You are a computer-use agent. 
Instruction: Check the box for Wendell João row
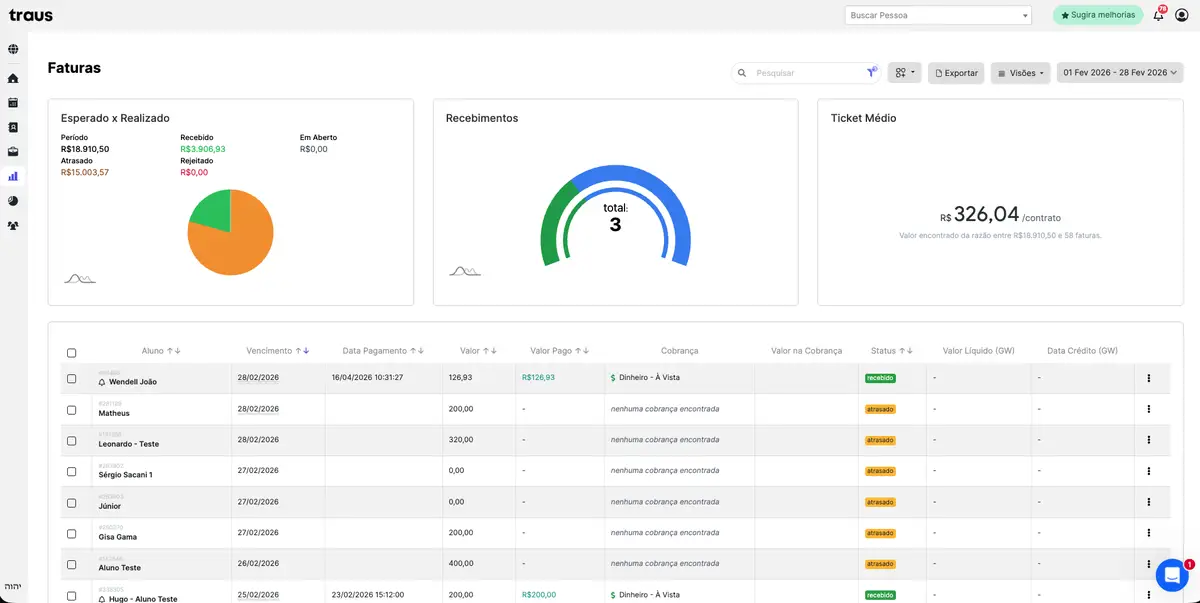click(x=71, y=379)
